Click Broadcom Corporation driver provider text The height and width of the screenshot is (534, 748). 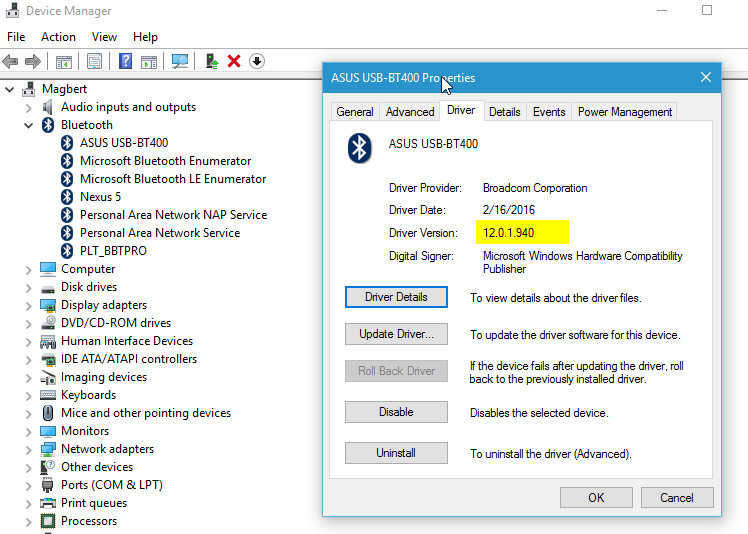pyautogui.click(x=535, y=188)
